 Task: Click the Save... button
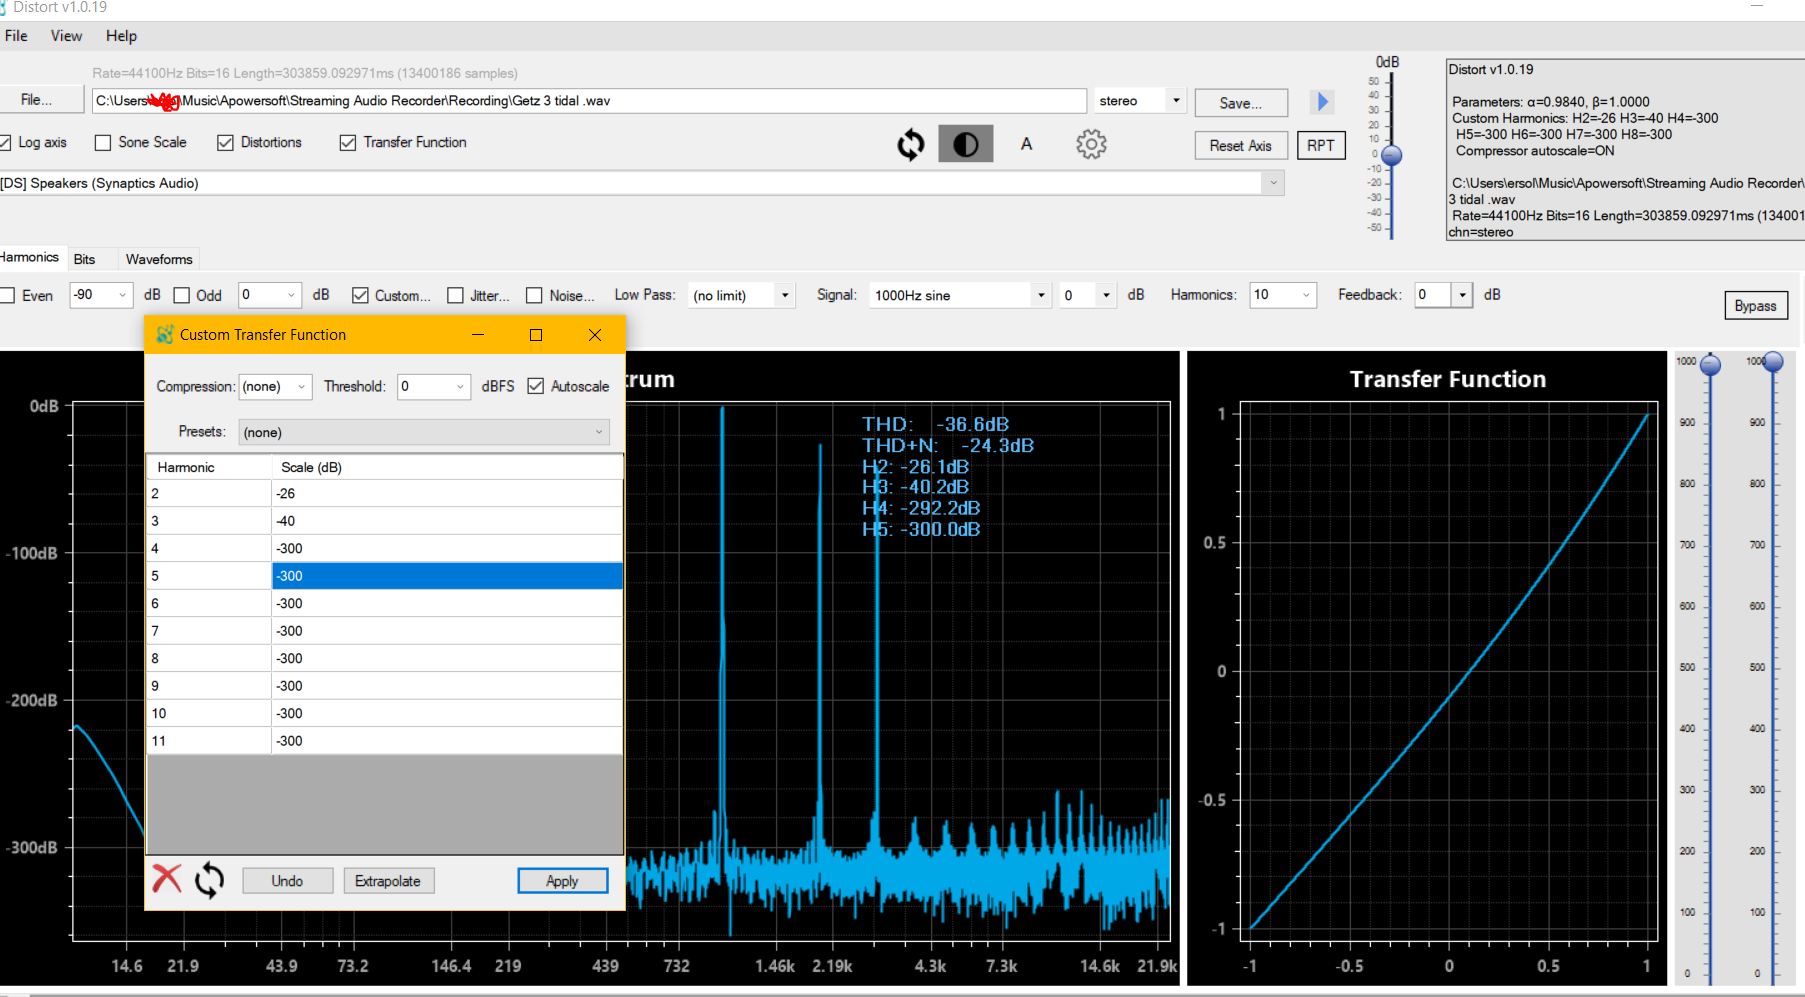1240,103
